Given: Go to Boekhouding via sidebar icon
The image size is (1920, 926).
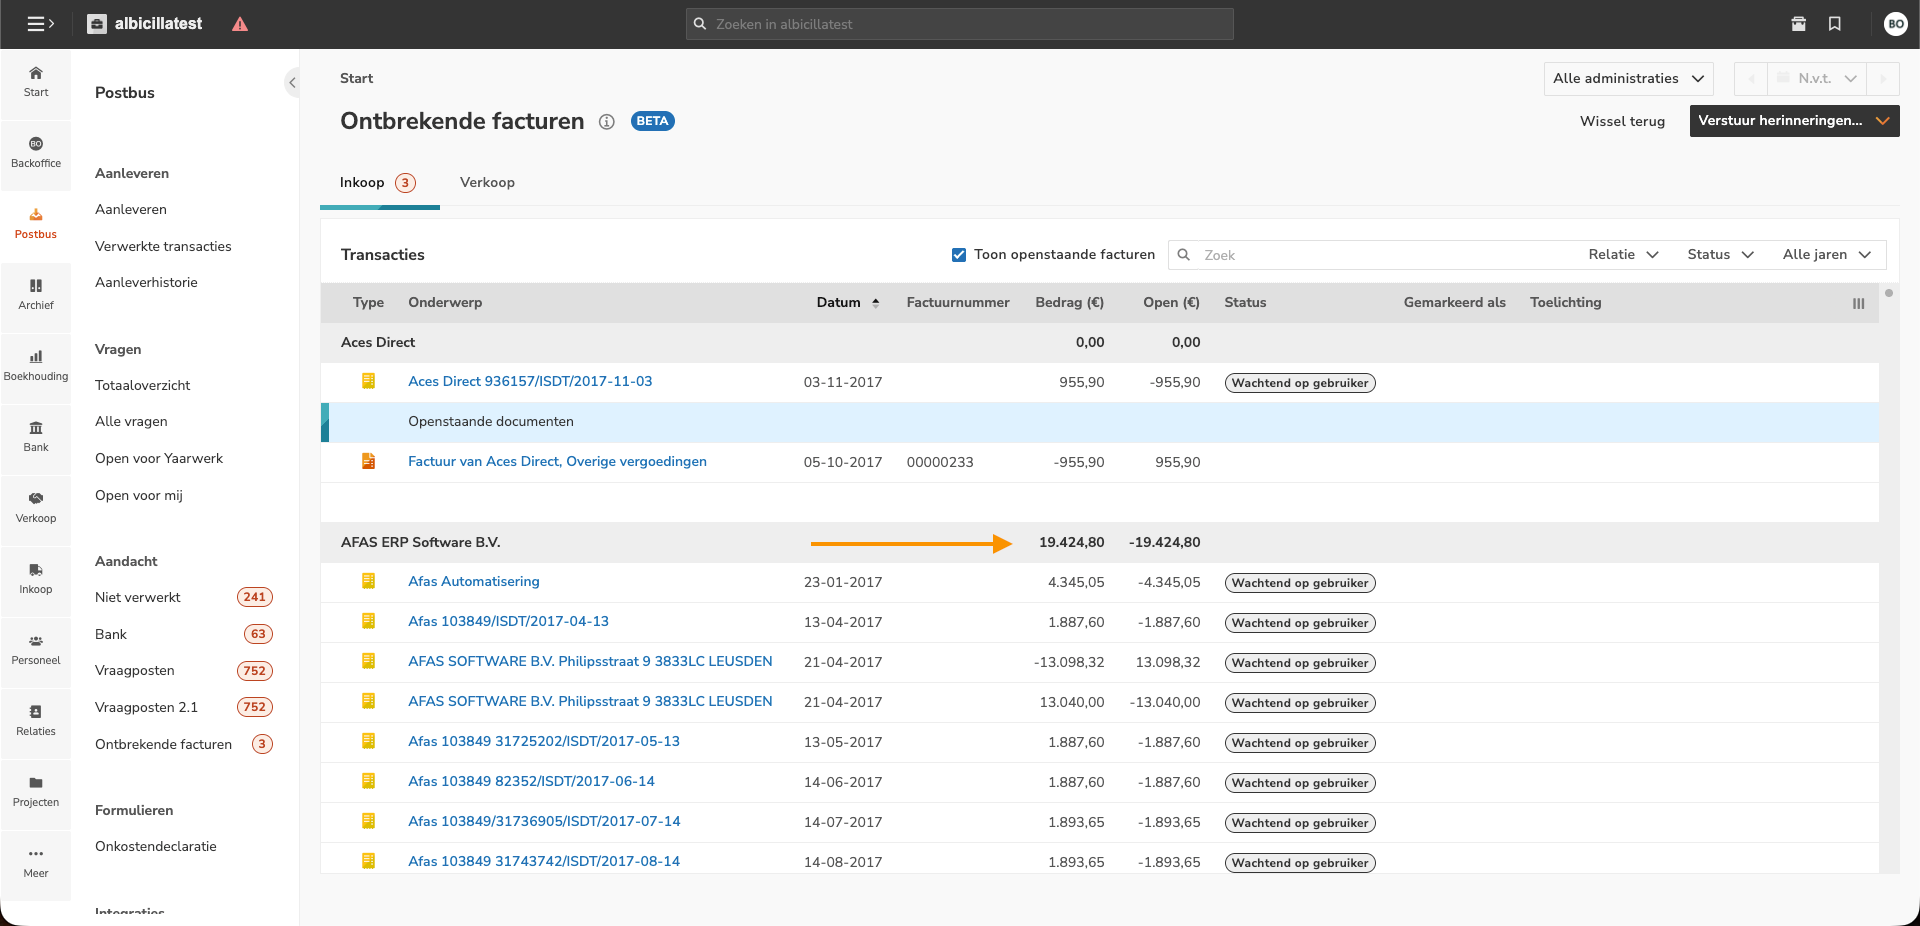Looking at the screenshot, I should point(36,365).
